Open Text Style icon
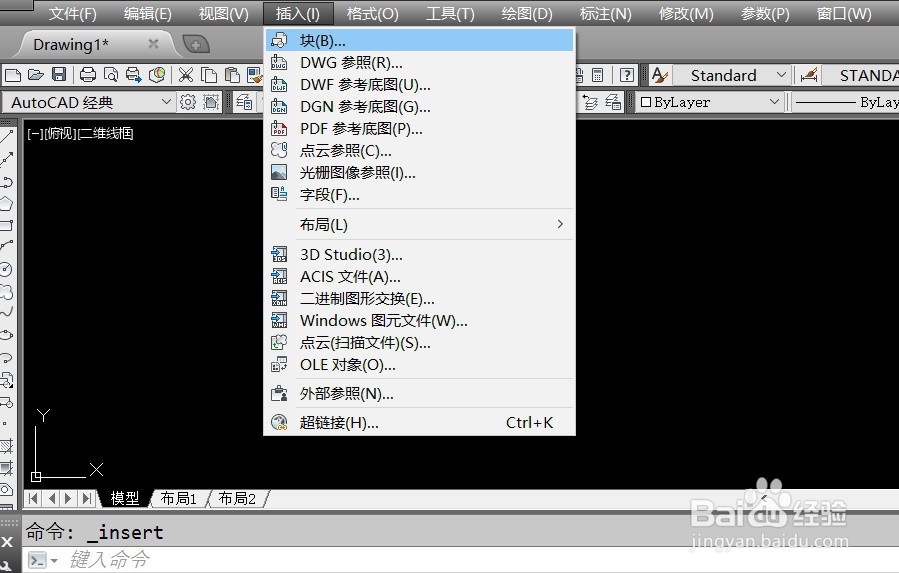The image size is (899, 573). click(660, 75)
